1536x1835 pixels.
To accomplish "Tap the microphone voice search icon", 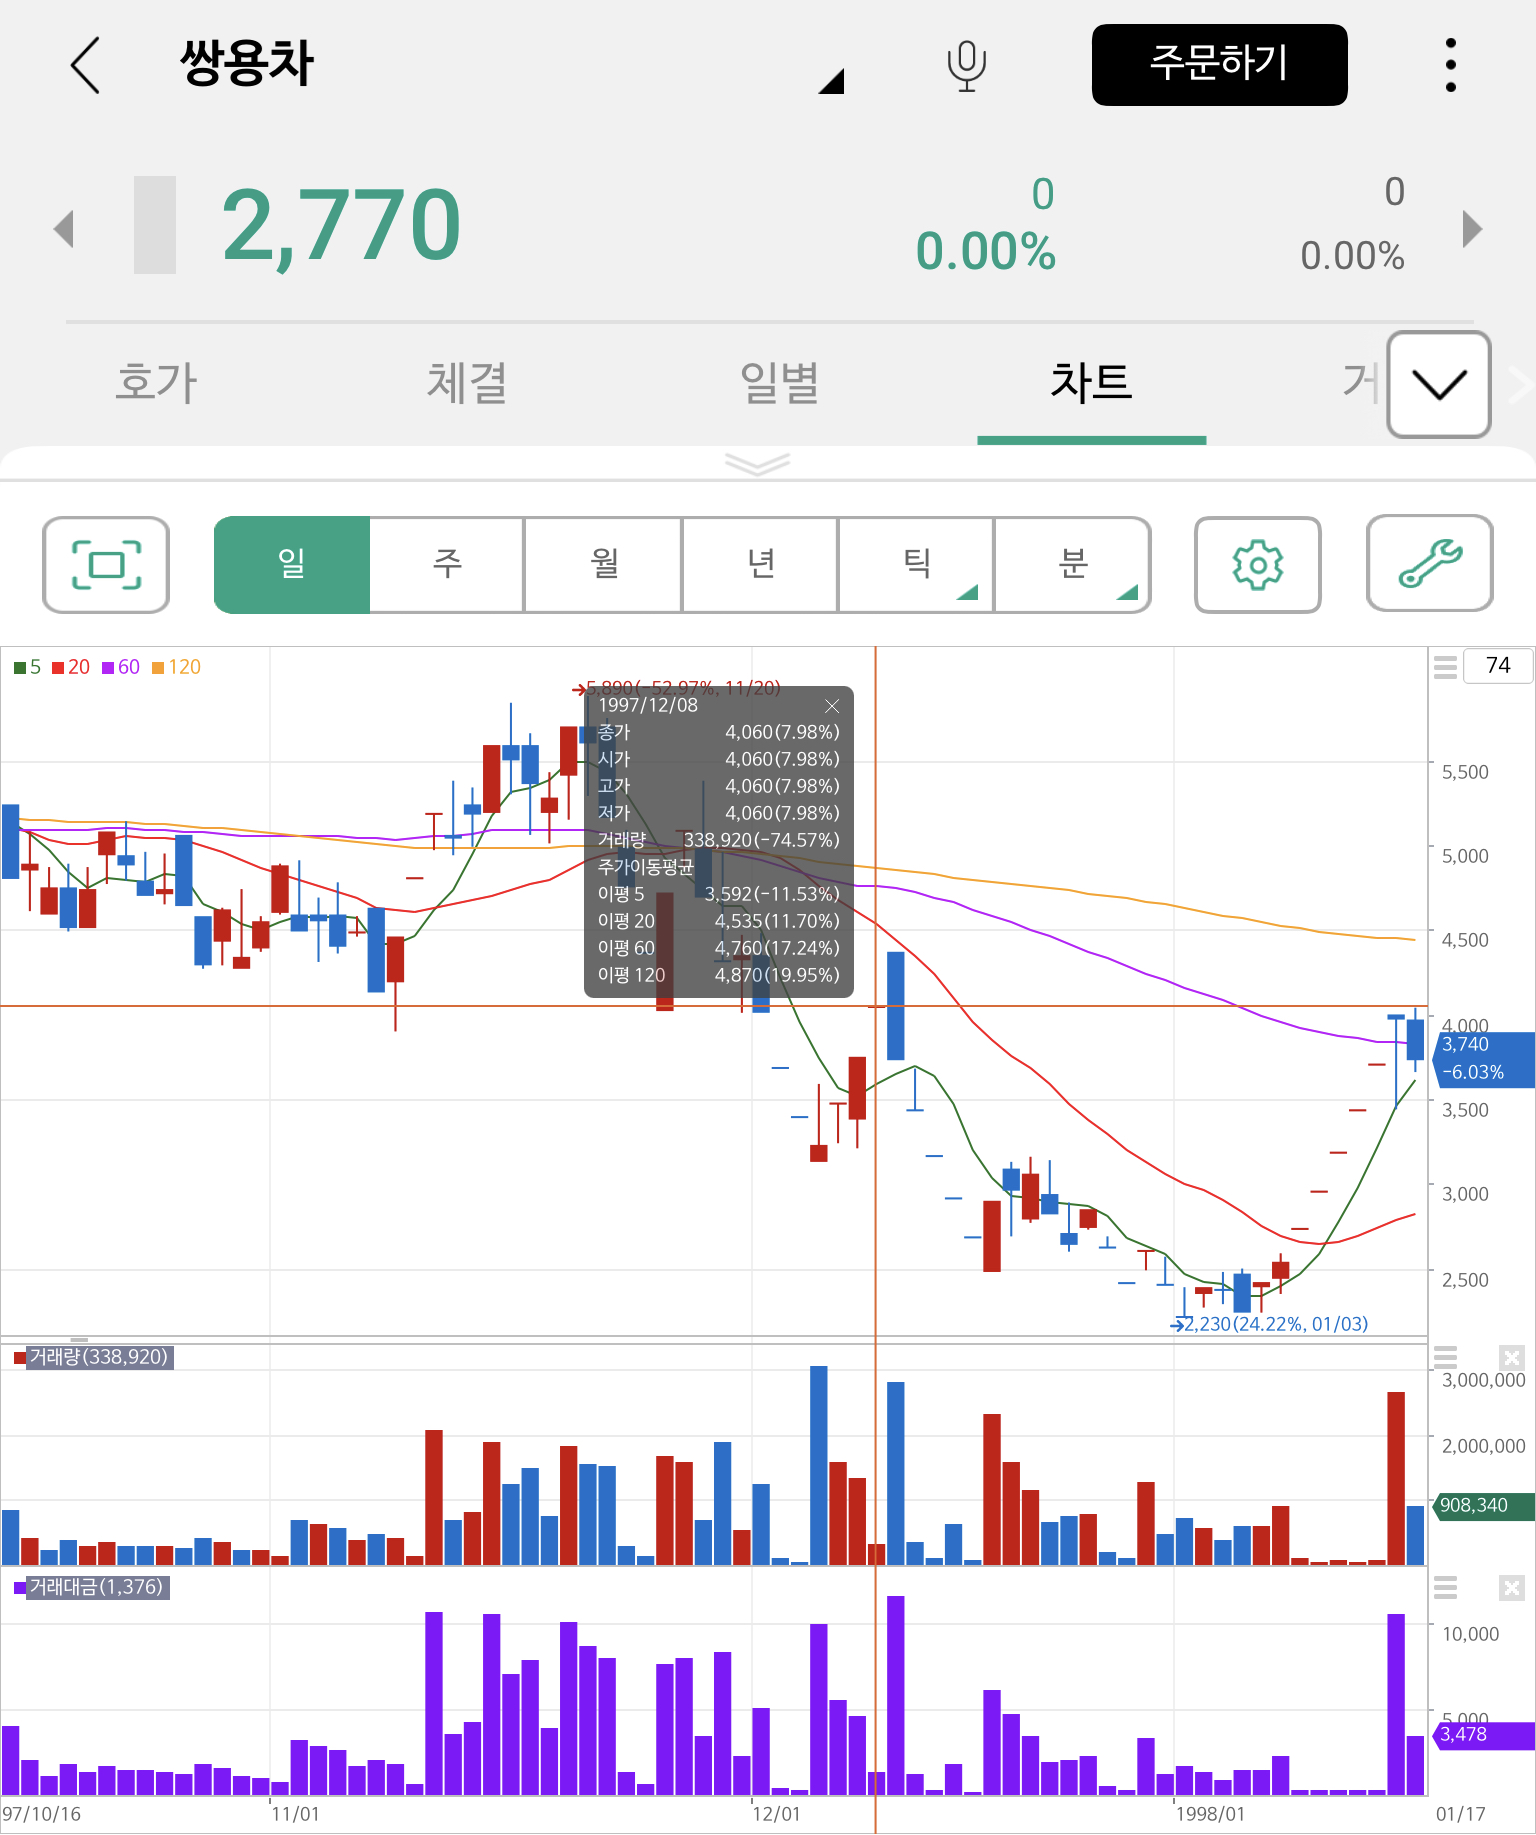I will pyautogui.click(x=966, y=66).
